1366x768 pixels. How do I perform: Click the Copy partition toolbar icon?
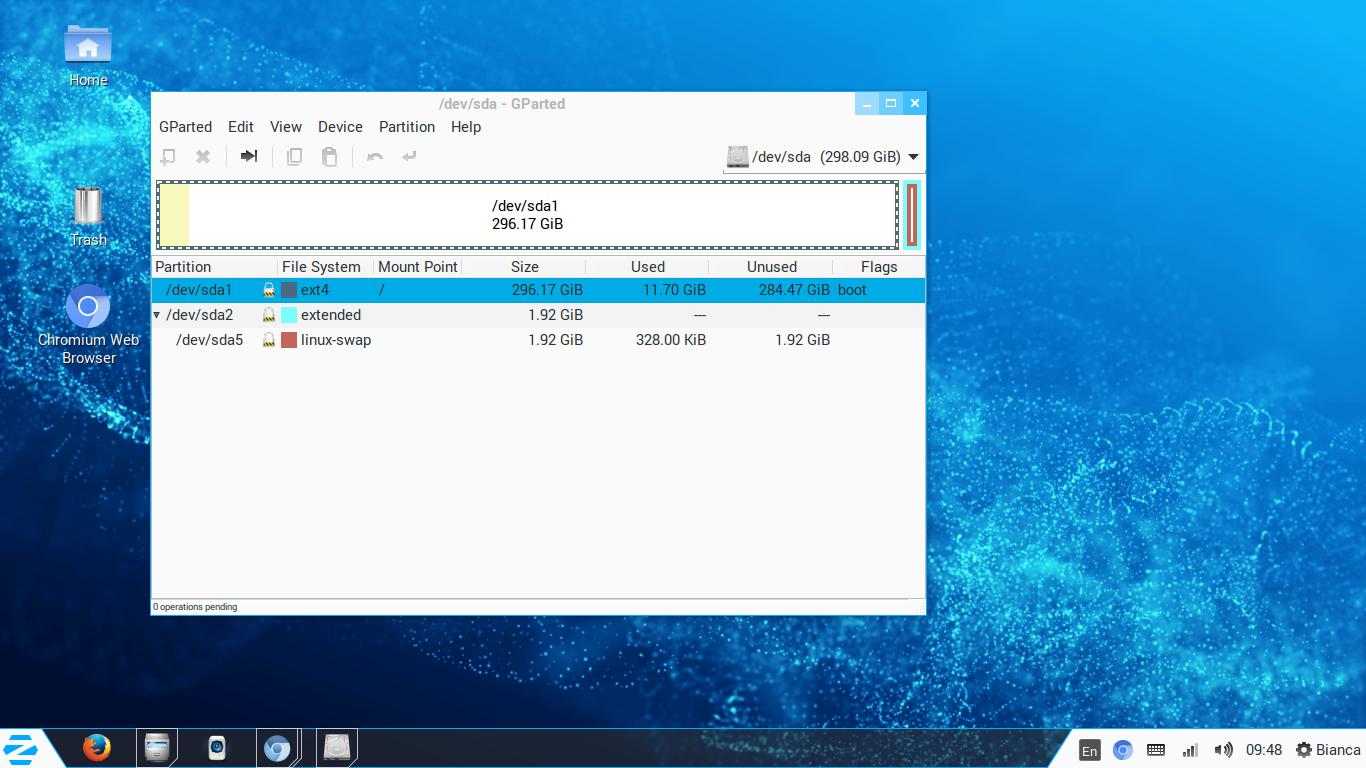(x=294, y=156)
